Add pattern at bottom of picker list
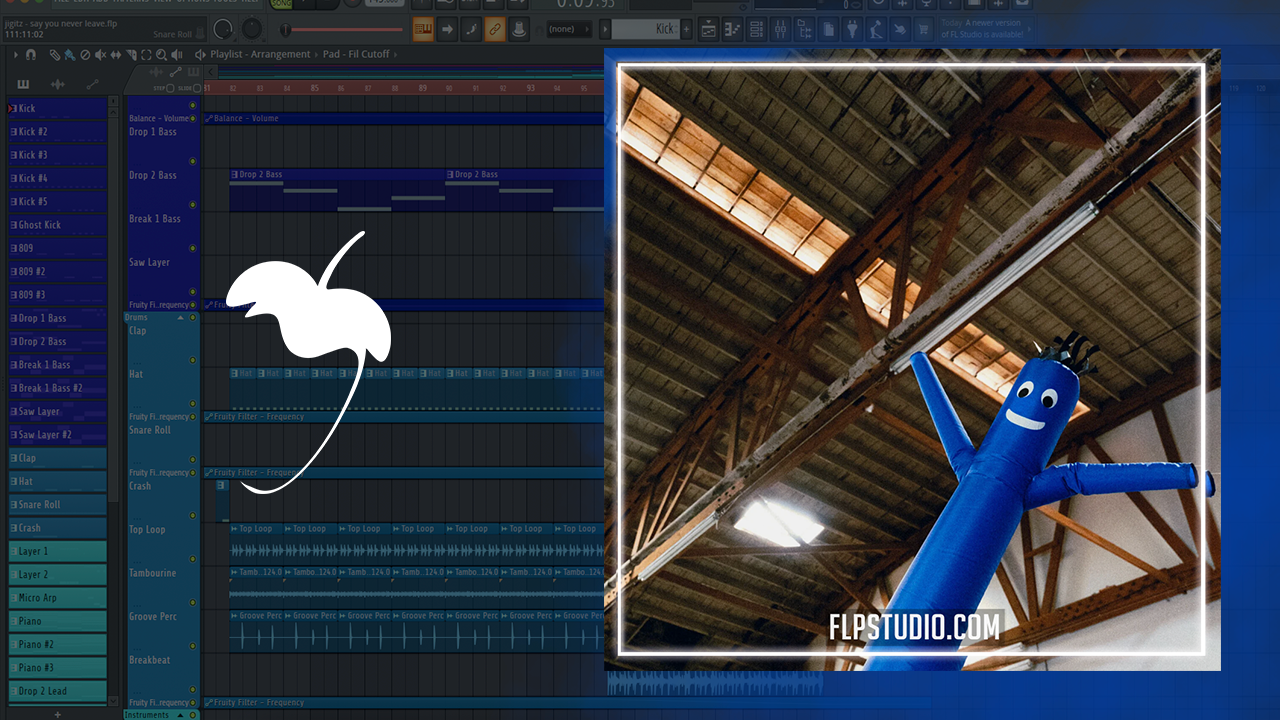The width and height of the screenshot is (1280, 720). click(x=57, y=714)
